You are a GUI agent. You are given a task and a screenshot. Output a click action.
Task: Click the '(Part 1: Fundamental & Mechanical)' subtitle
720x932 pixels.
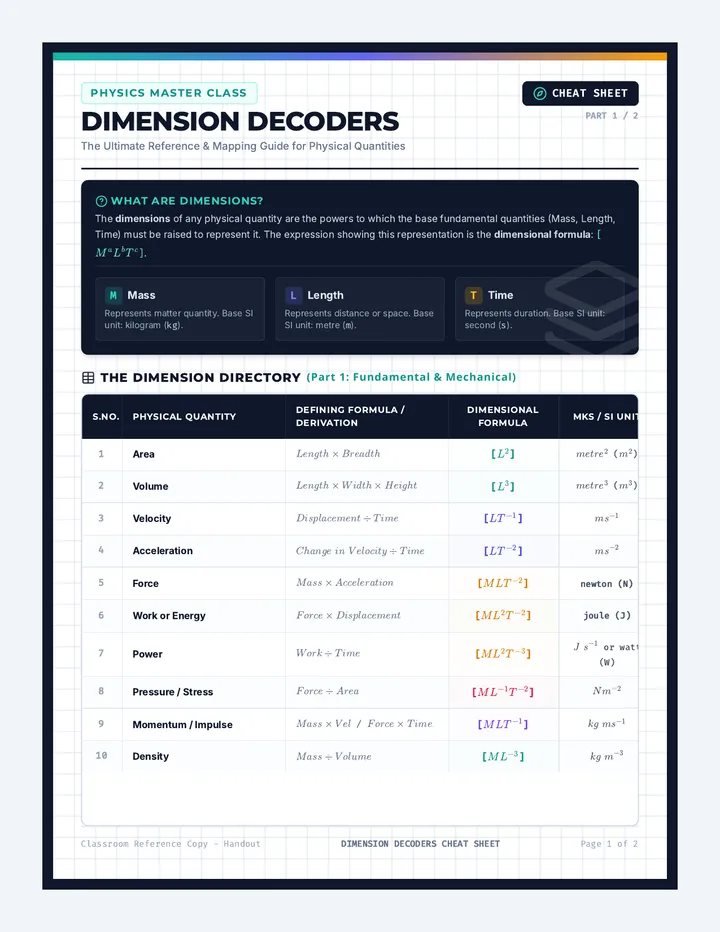pos(411,377)
